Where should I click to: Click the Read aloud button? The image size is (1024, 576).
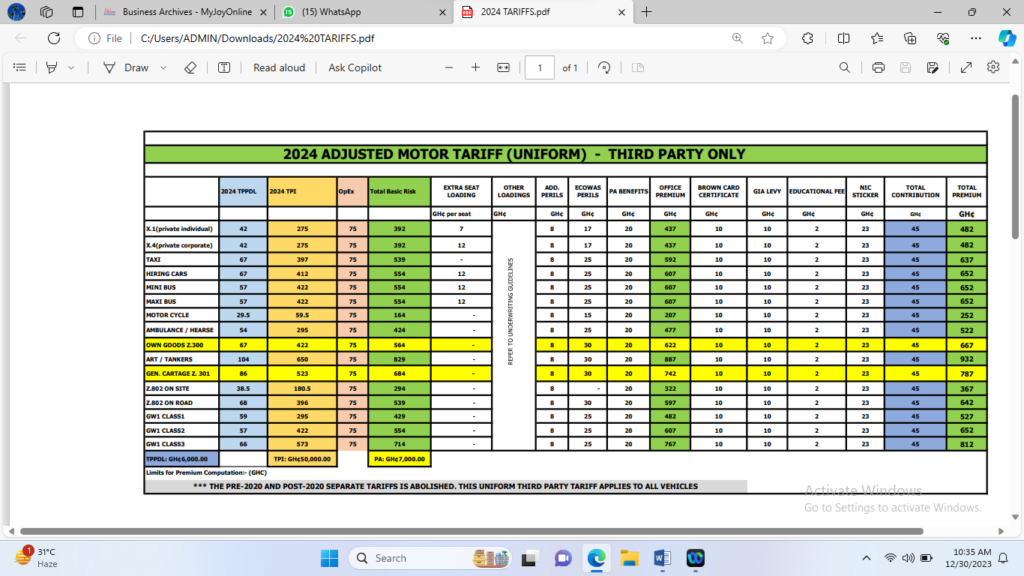pyautogui.click(x=279, y=68)
